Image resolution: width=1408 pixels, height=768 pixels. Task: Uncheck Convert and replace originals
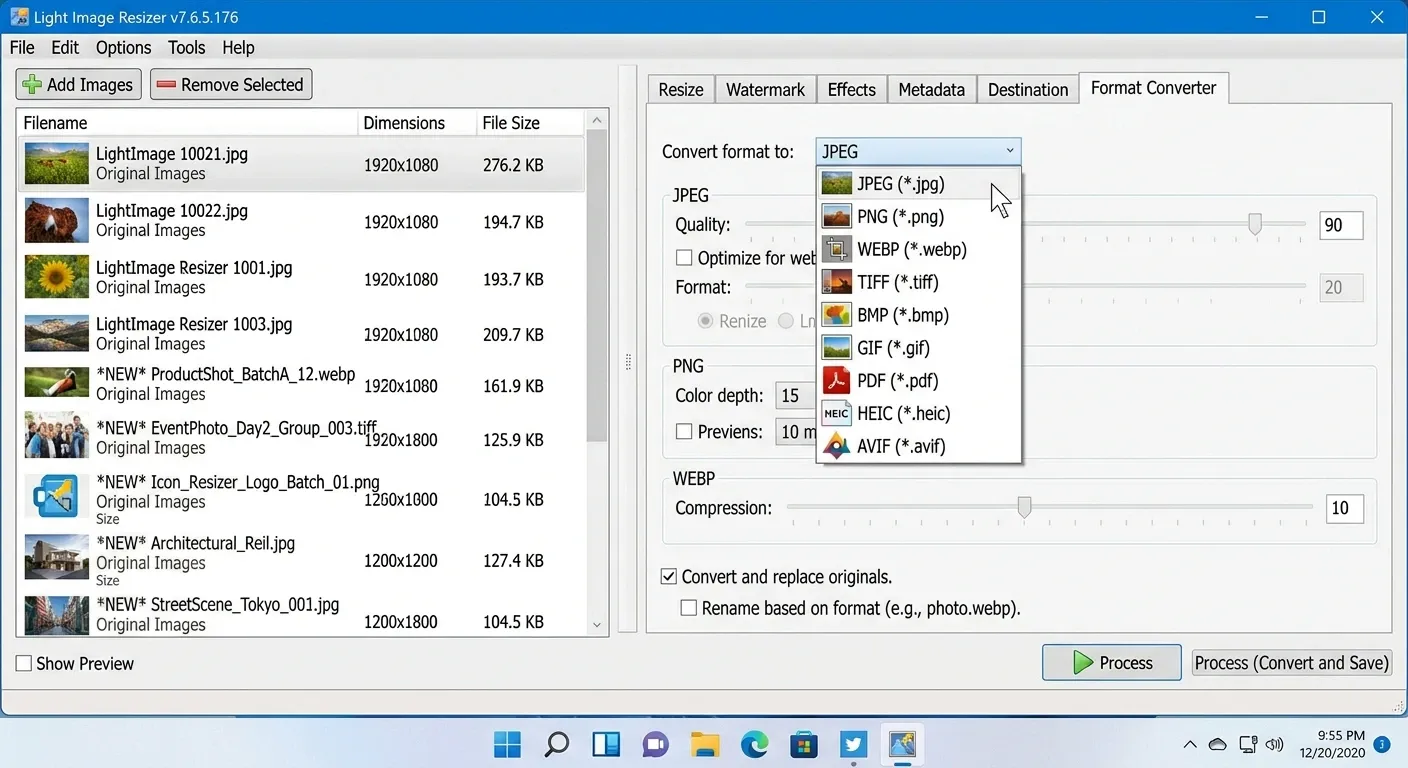[x=668, y=577]
